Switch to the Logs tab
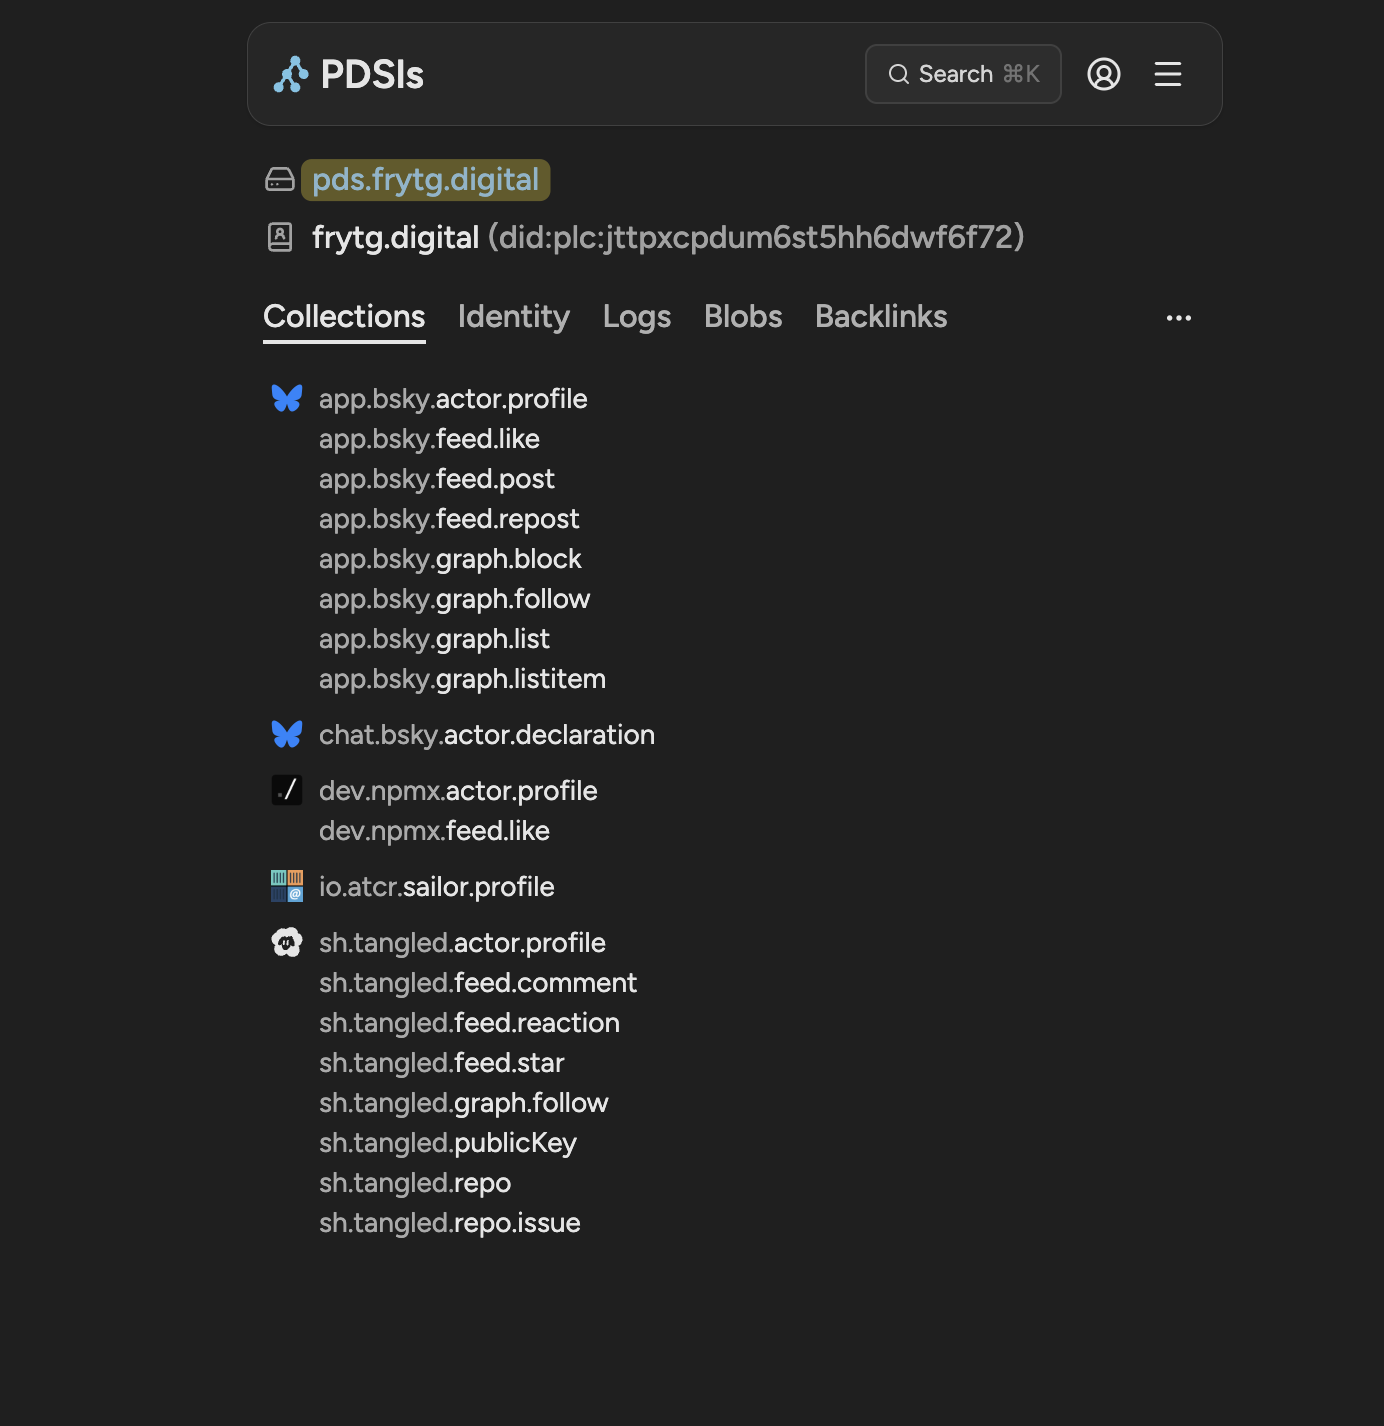Viewport: 1384px width, 1426px height. [x=637, y=317]
